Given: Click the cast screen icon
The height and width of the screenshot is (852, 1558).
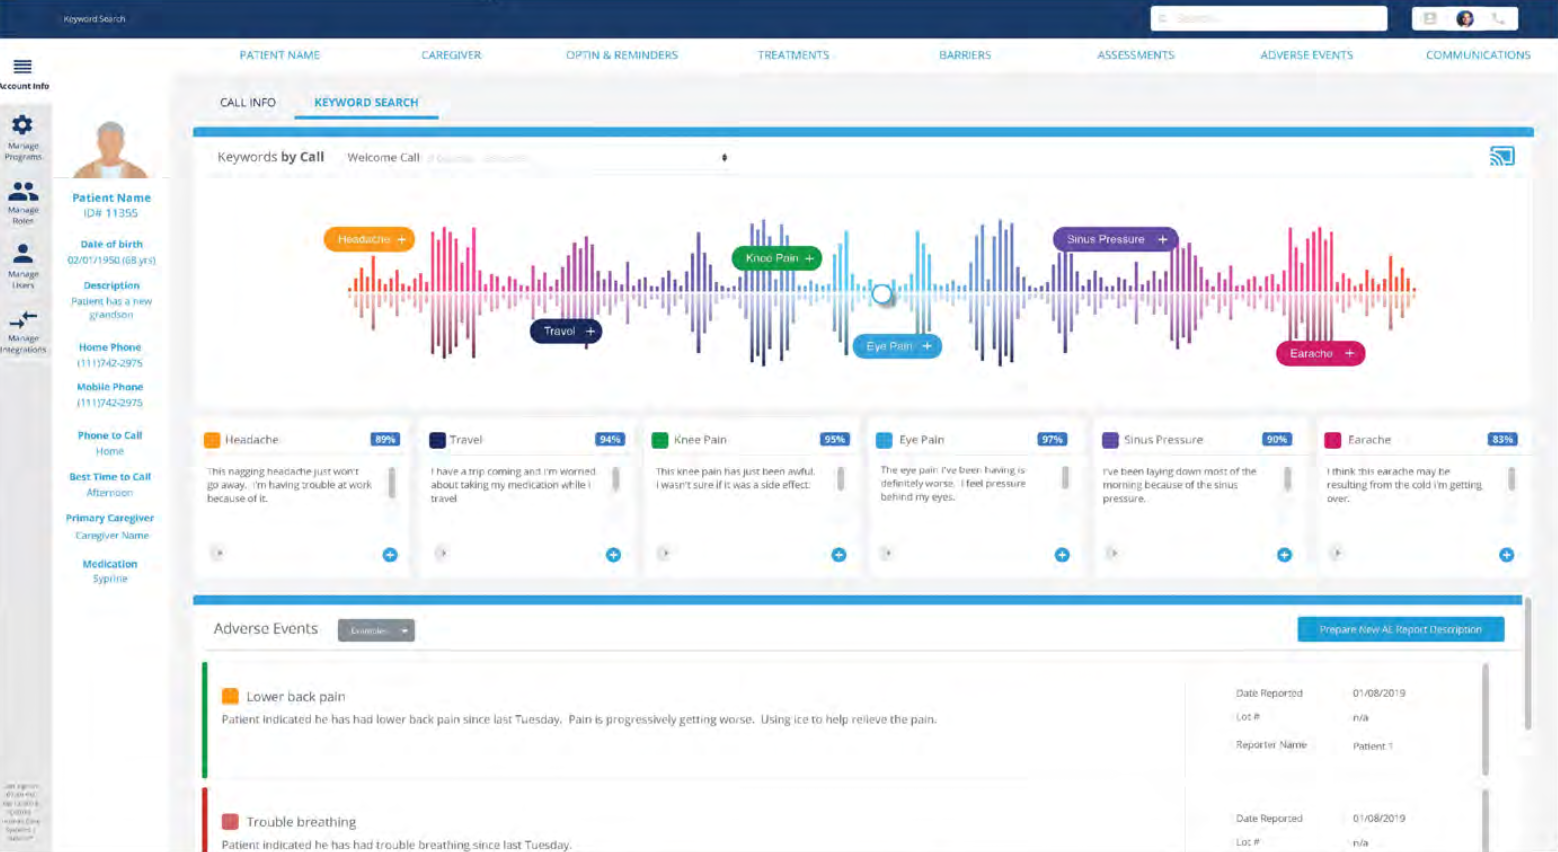Looking at the screenshot, I should click(x=1502, y=156).
